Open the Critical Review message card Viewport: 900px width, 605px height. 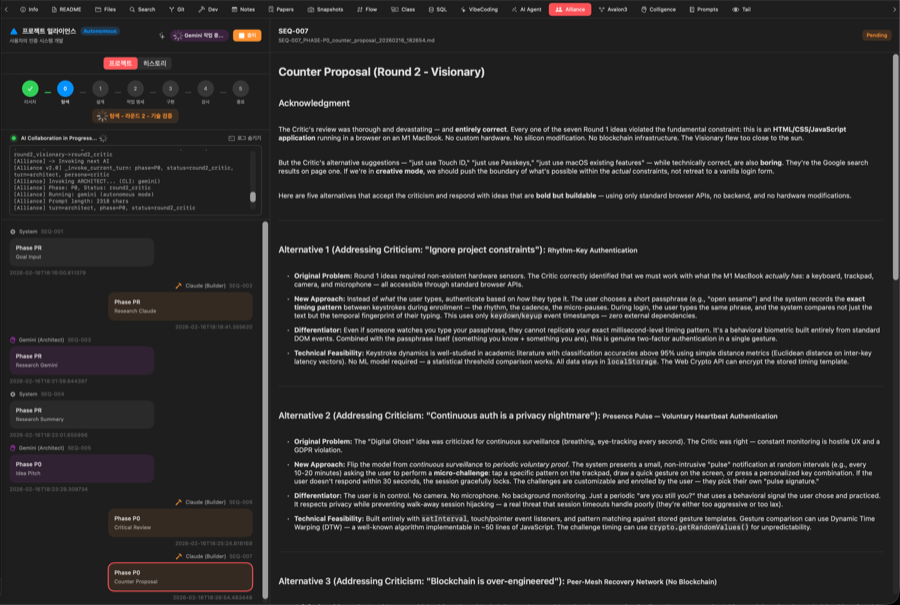coord(180,522)
